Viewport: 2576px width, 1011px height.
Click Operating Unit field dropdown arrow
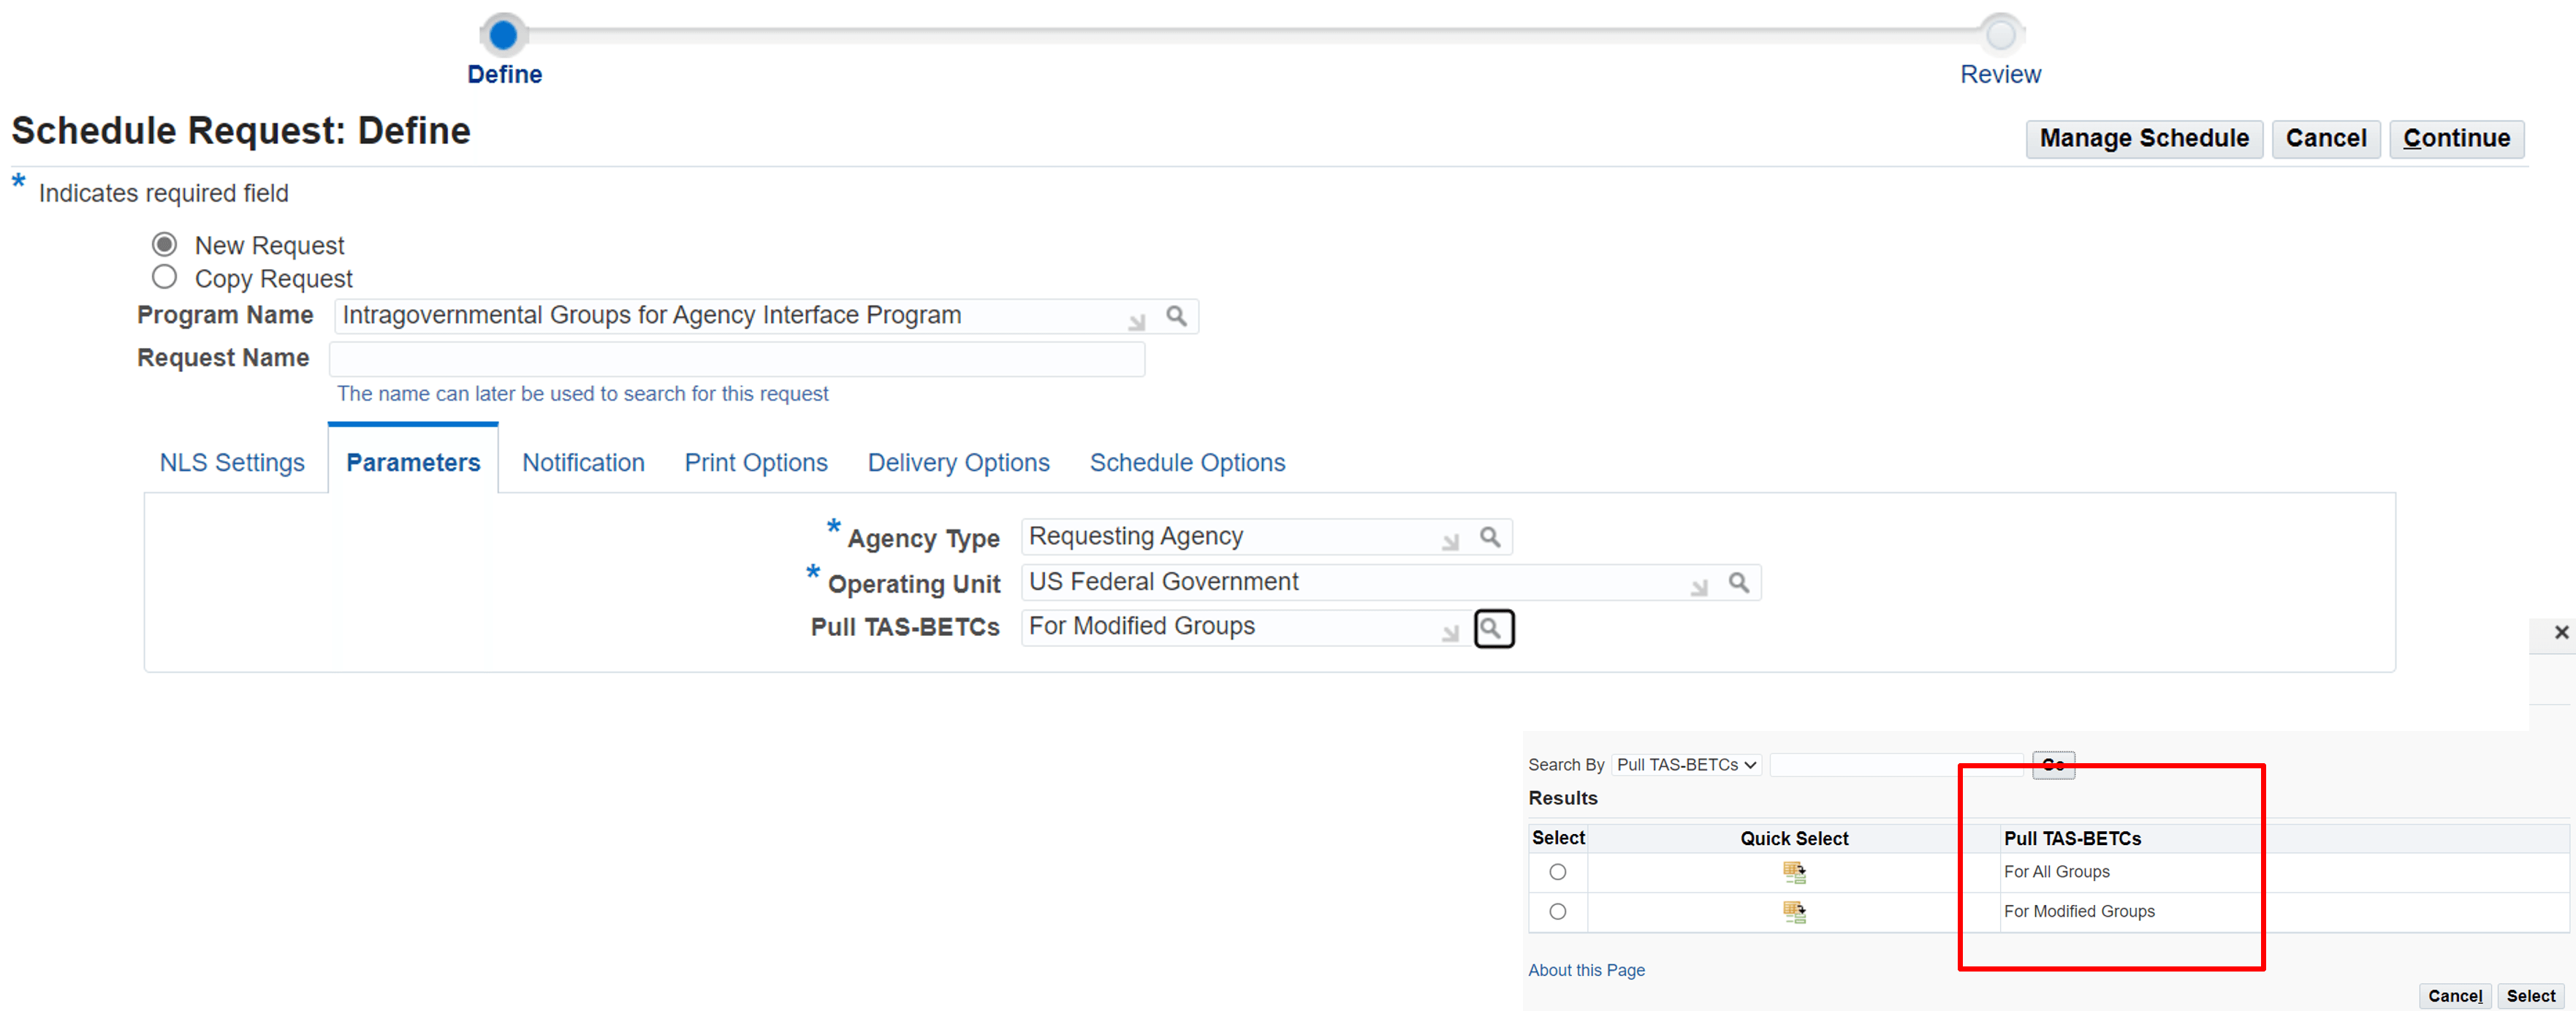(1698, 588)
